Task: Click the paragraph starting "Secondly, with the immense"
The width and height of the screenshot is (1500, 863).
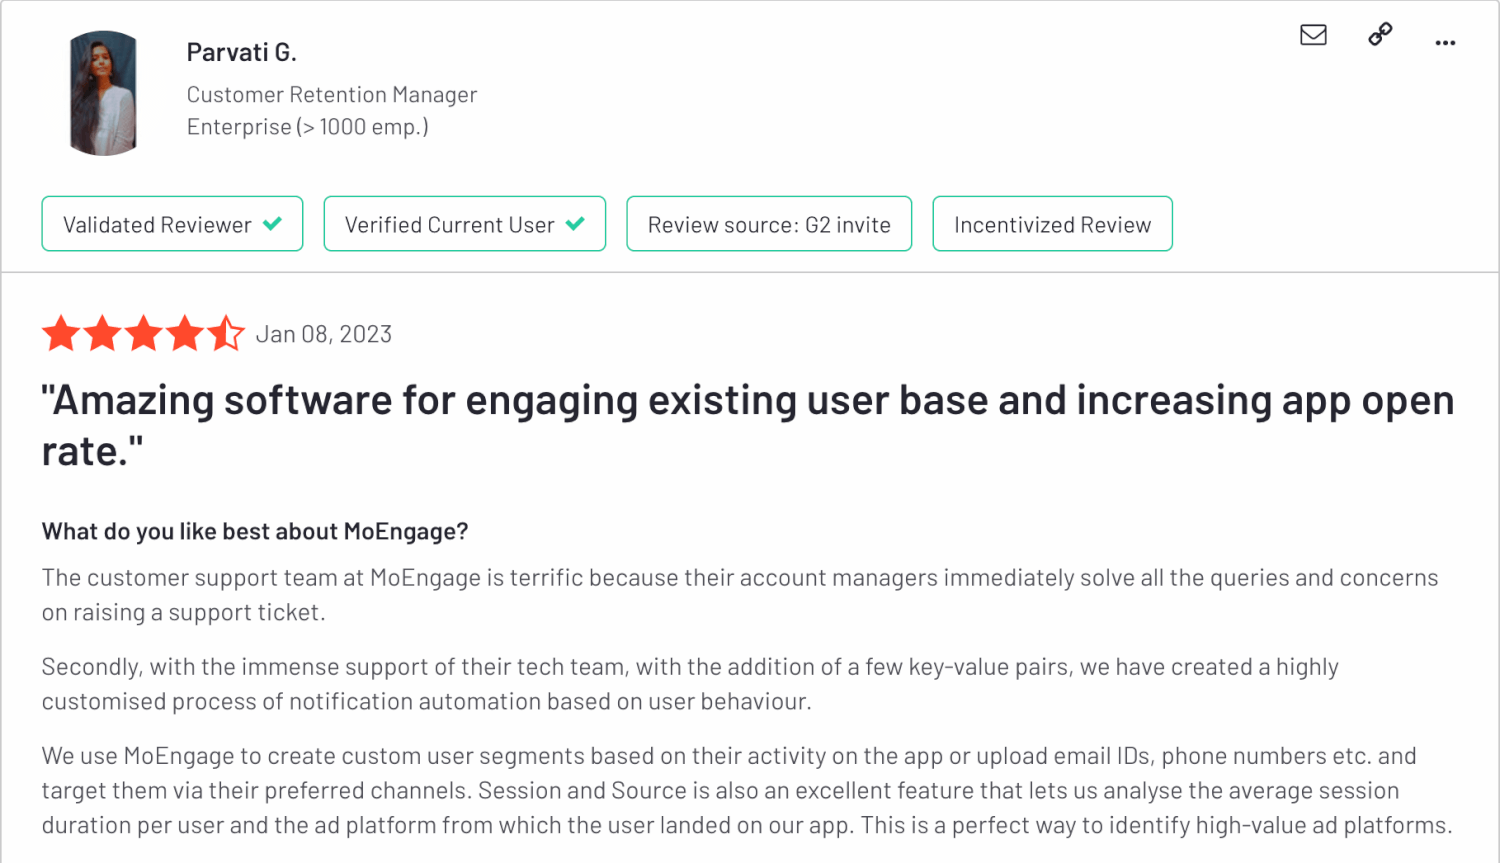Action: 690,684
